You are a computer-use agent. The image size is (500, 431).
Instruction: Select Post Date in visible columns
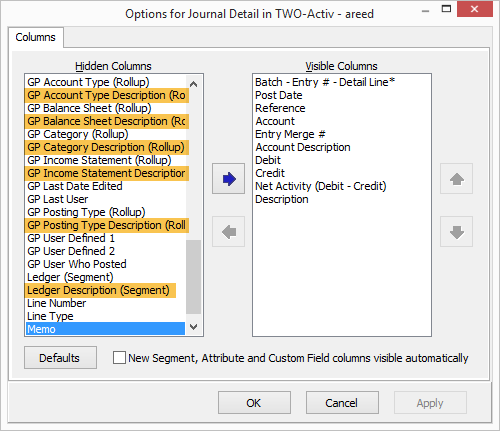pos(279,95)
